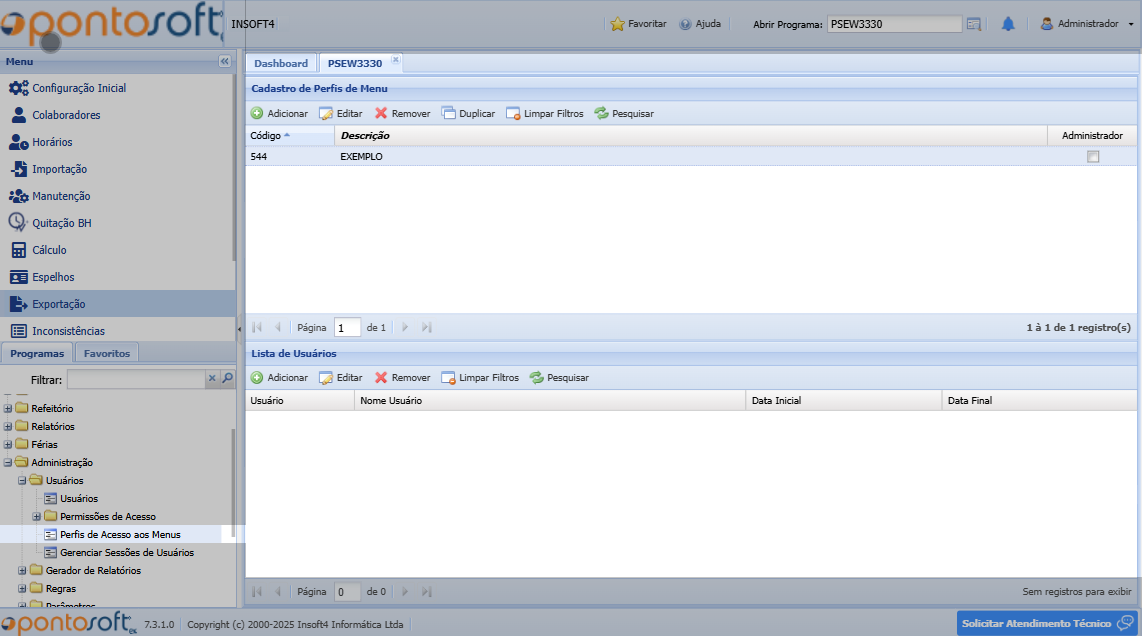Open the Favoritos tab
1142x636 pixels.
click(107, 353)
